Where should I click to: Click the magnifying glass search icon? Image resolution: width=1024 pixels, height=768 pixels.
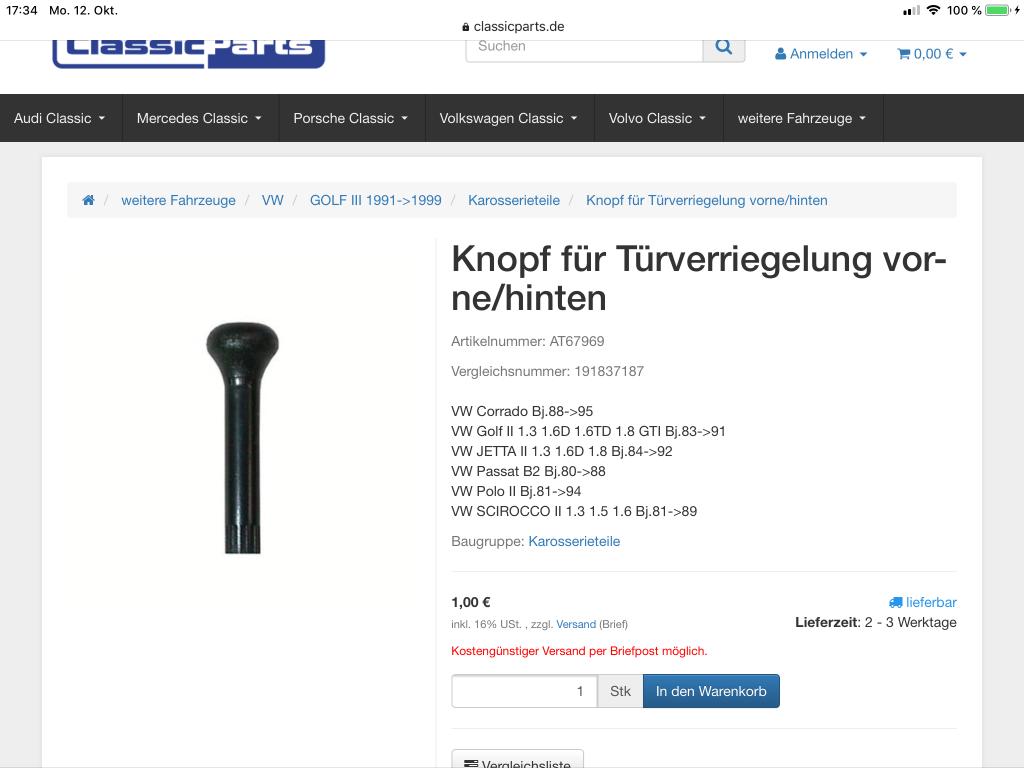click(724, 47)
